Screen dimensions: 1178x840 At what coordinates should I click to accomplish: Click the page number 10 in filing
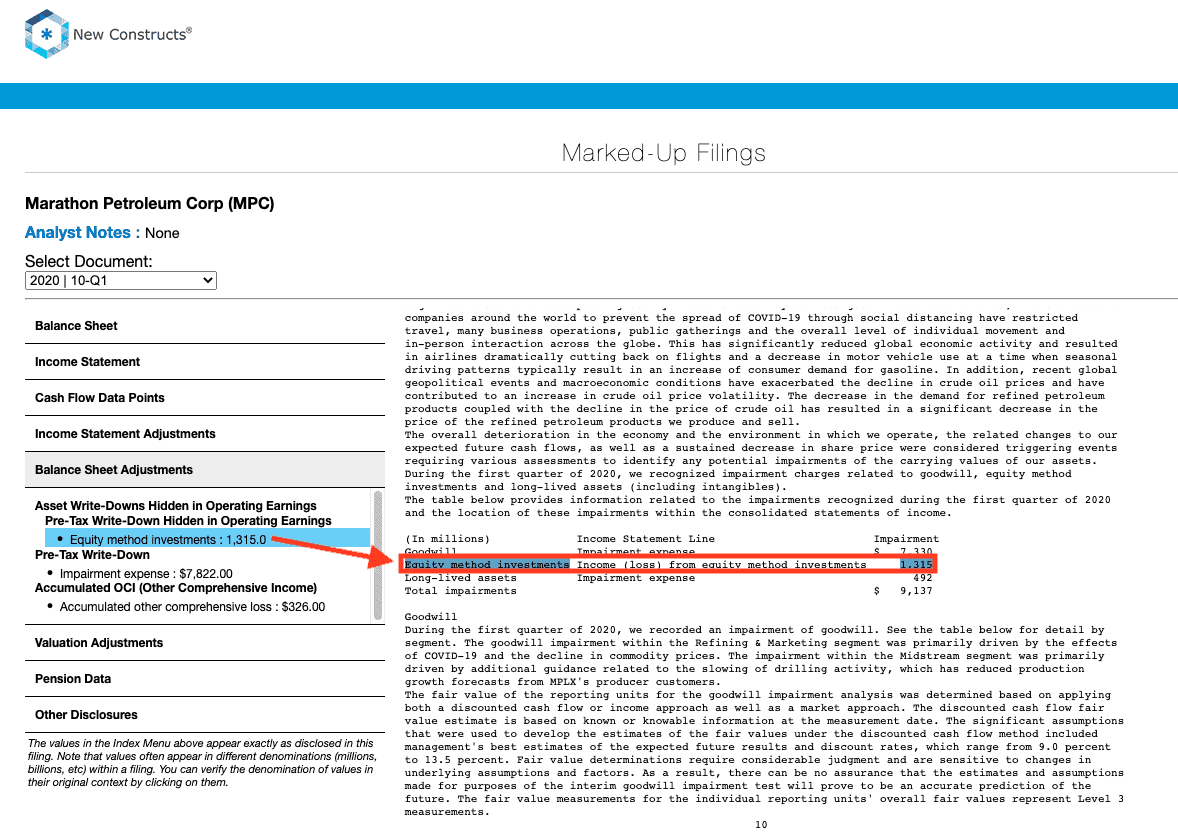click(761, 825)
